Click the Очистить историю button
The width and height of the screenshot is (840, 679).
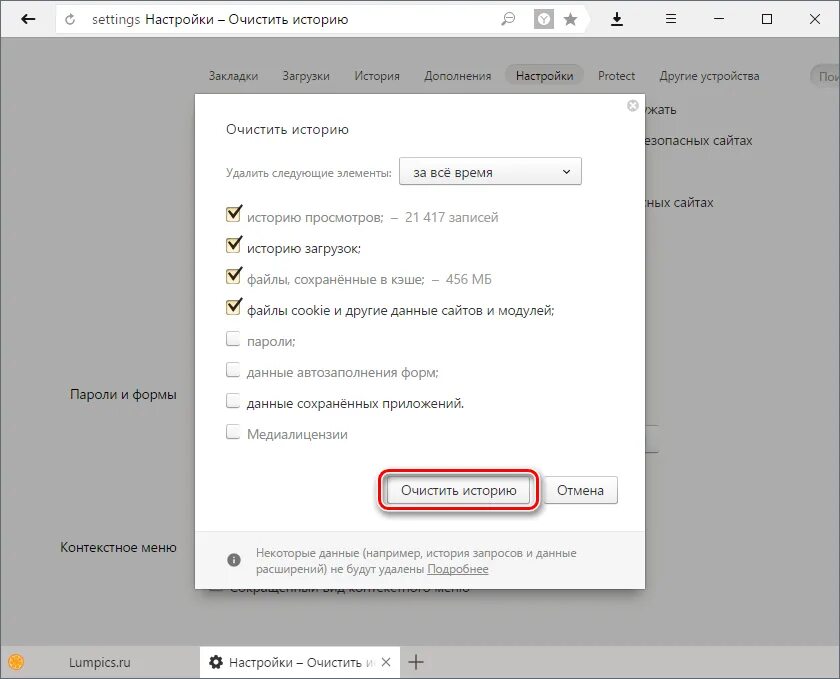point(459,490)
